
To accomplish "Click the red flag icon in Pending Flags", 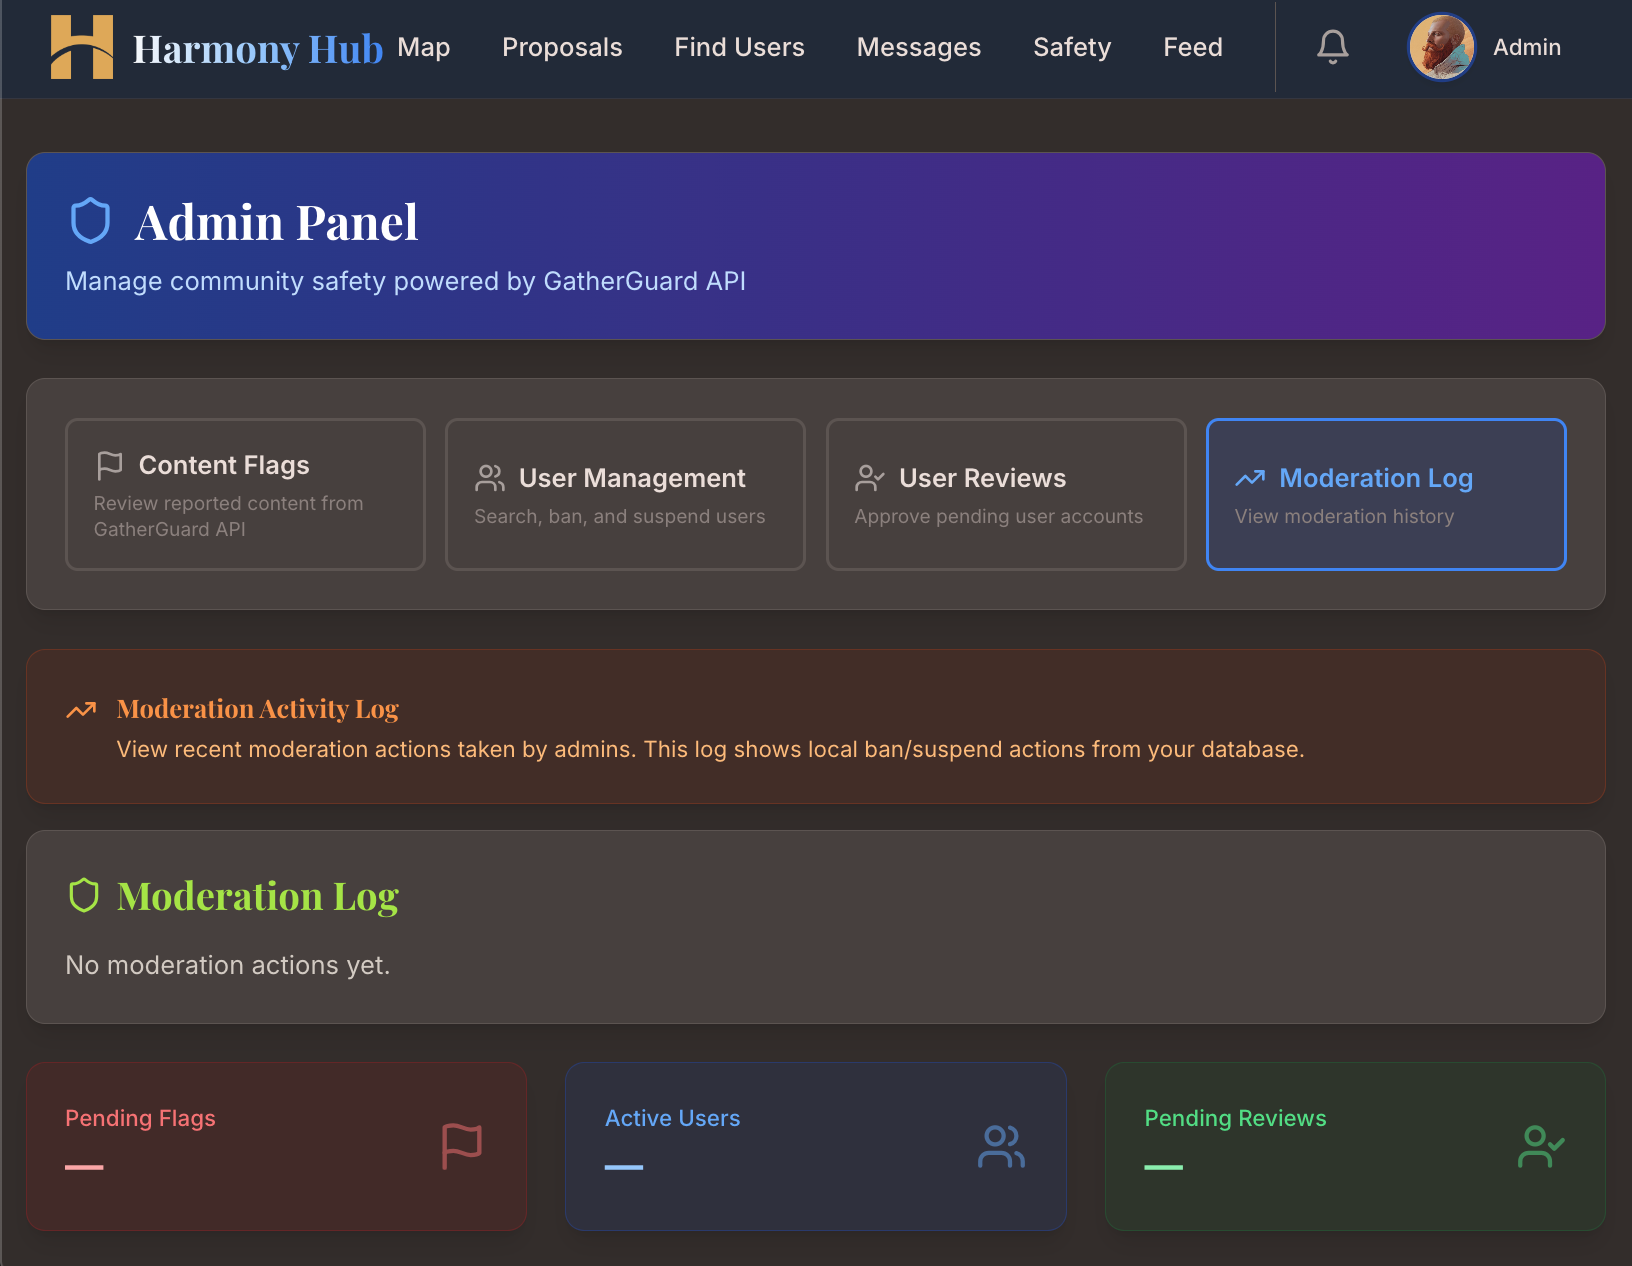I will (x=461, y=1147).
